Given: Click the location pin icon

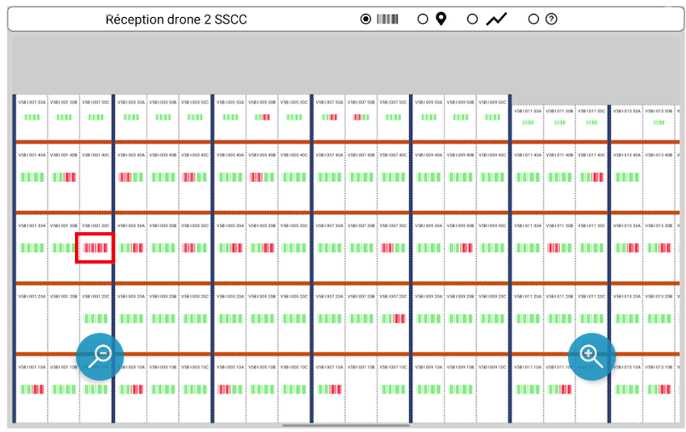Looking at the screenshot, I should pos(440,19).
